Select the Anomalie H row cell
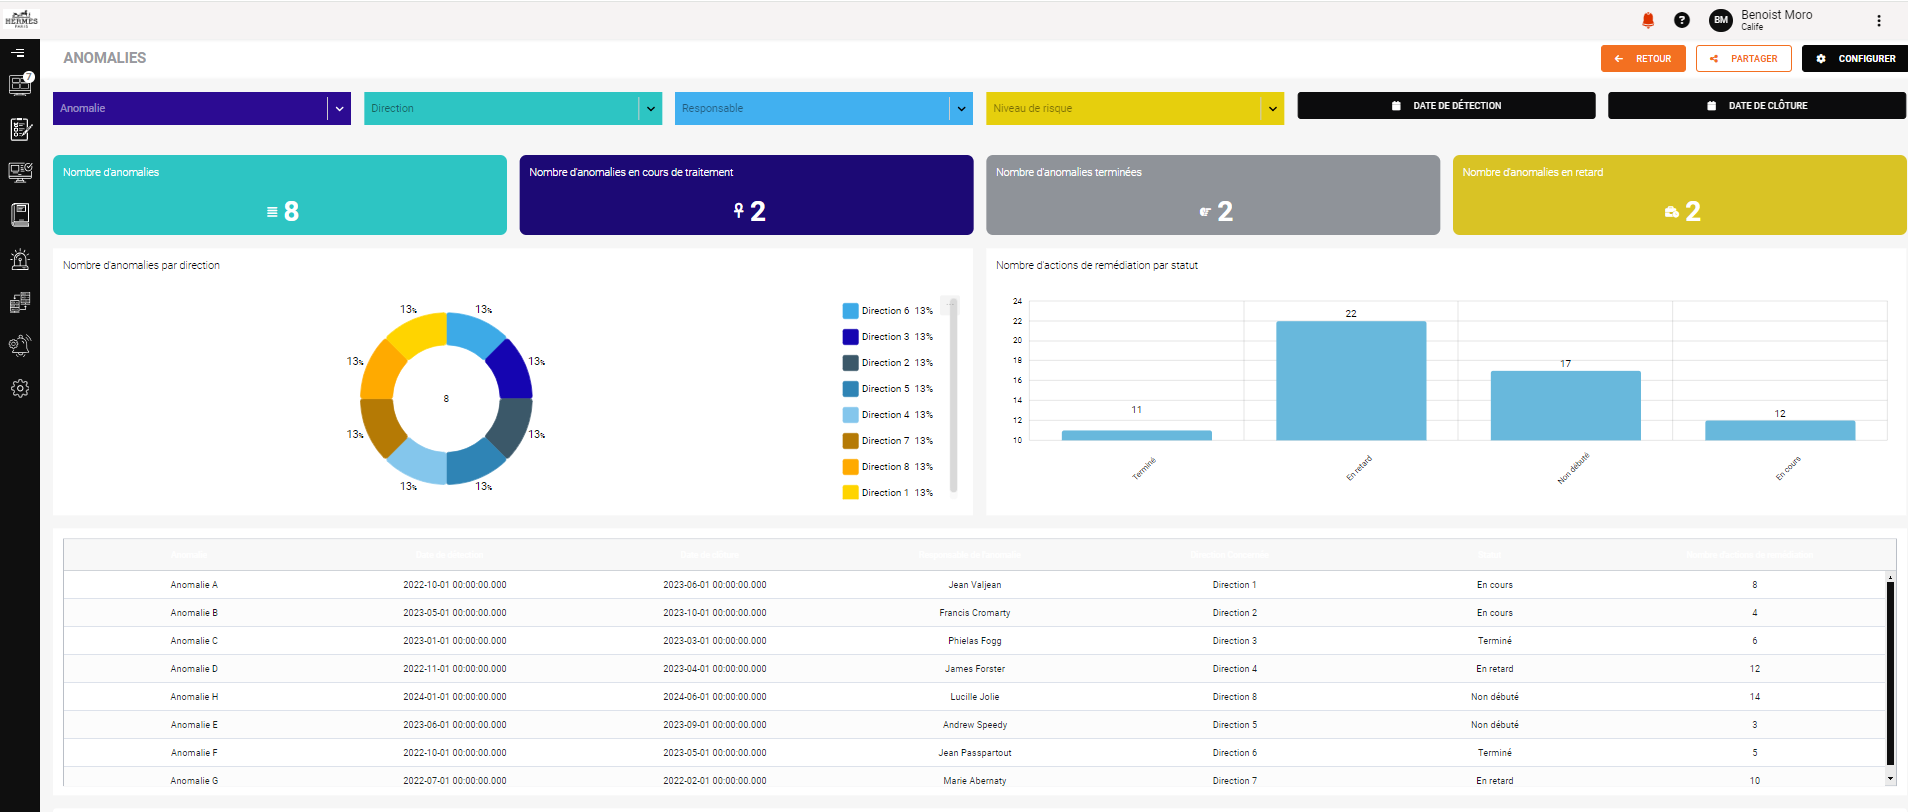 pos(194,697)
